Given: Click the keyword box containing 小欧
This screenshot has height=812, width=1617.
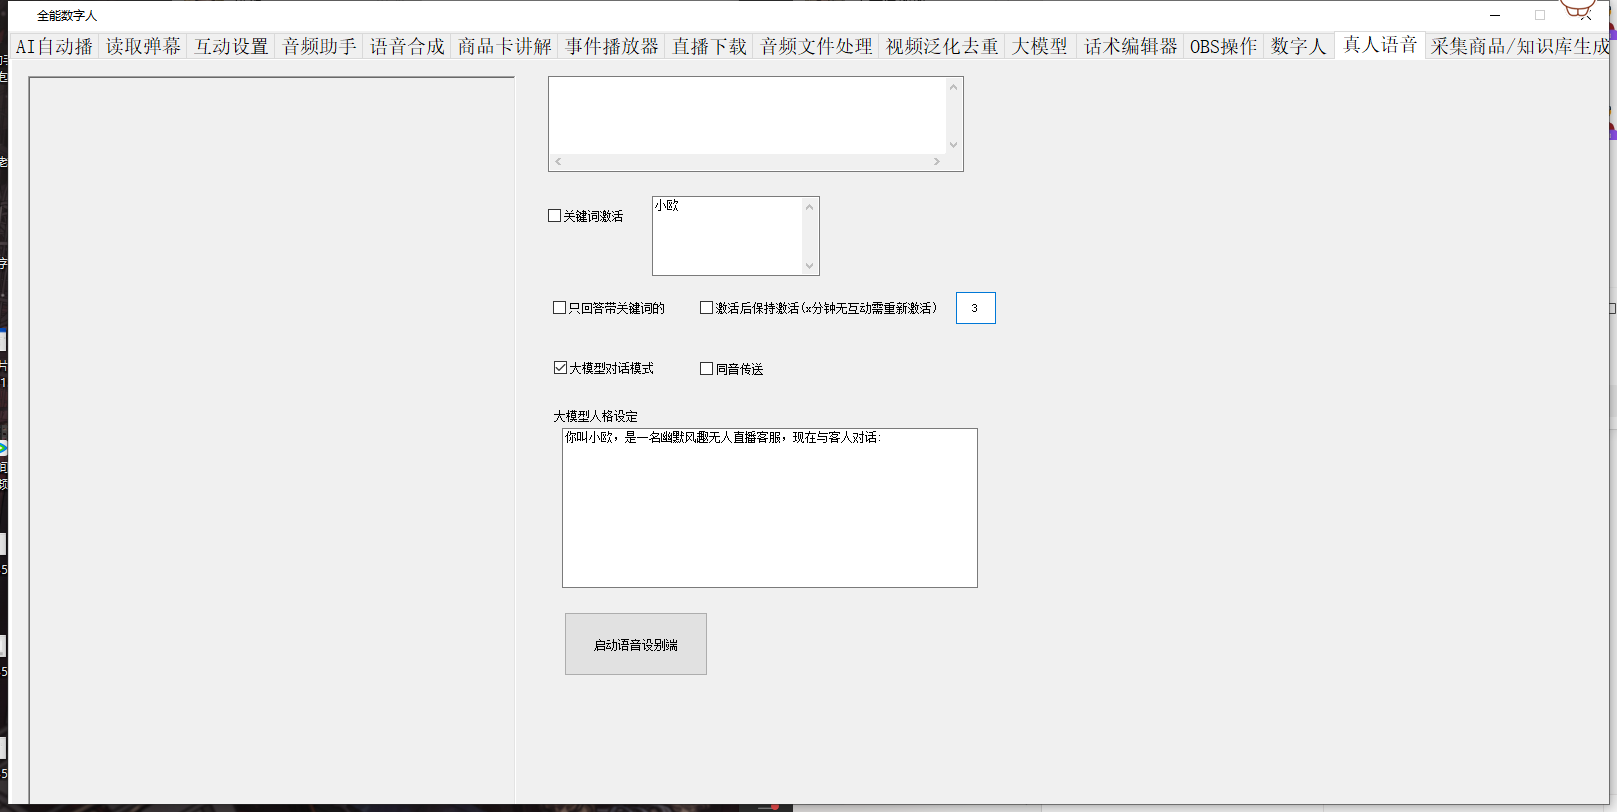Looking at the screenshot, I should pyautogui.click(x=728, y=236).
